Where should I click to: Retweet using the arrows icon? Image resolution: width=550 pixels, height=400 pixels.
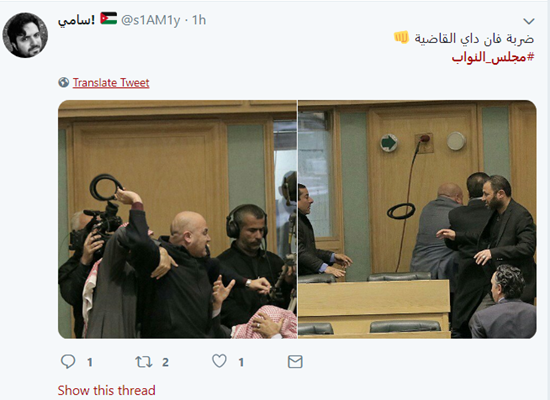[x=144, y=362]
